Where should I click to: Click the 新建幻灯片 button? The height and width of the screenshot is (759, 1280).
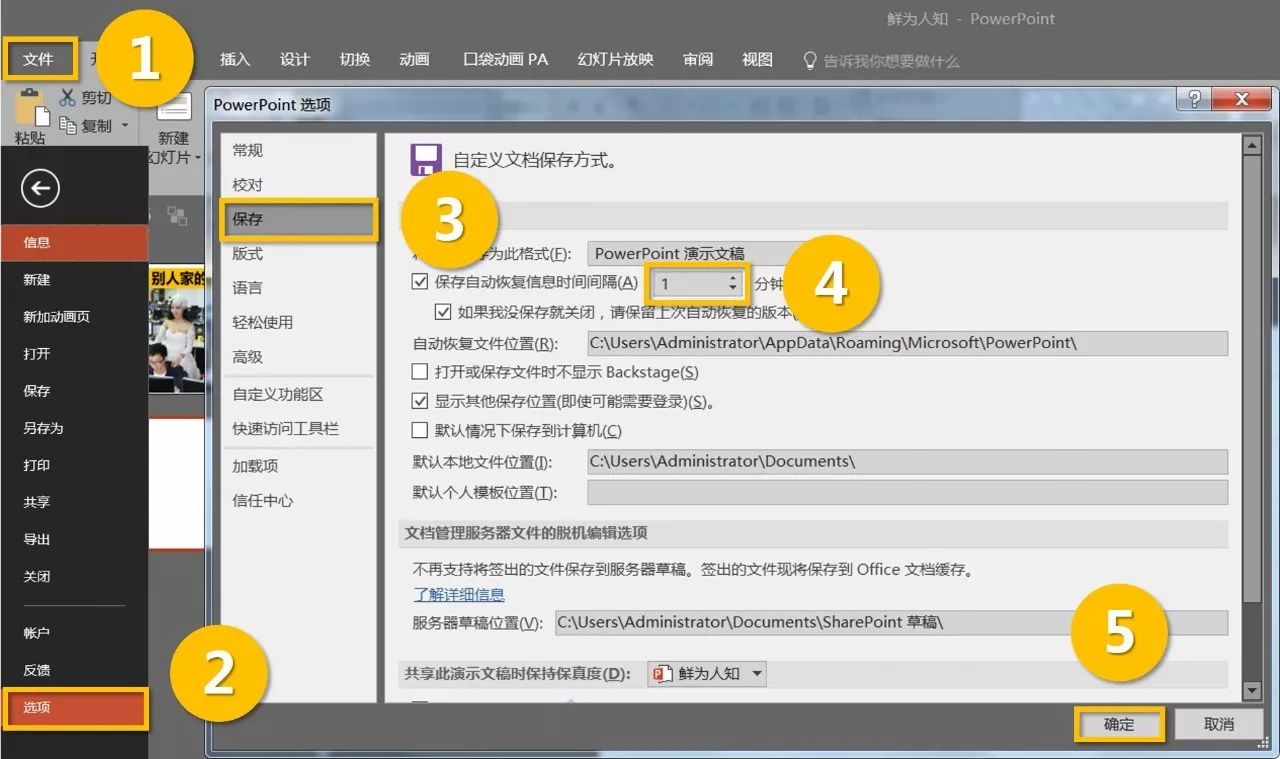tap(174, 130)
